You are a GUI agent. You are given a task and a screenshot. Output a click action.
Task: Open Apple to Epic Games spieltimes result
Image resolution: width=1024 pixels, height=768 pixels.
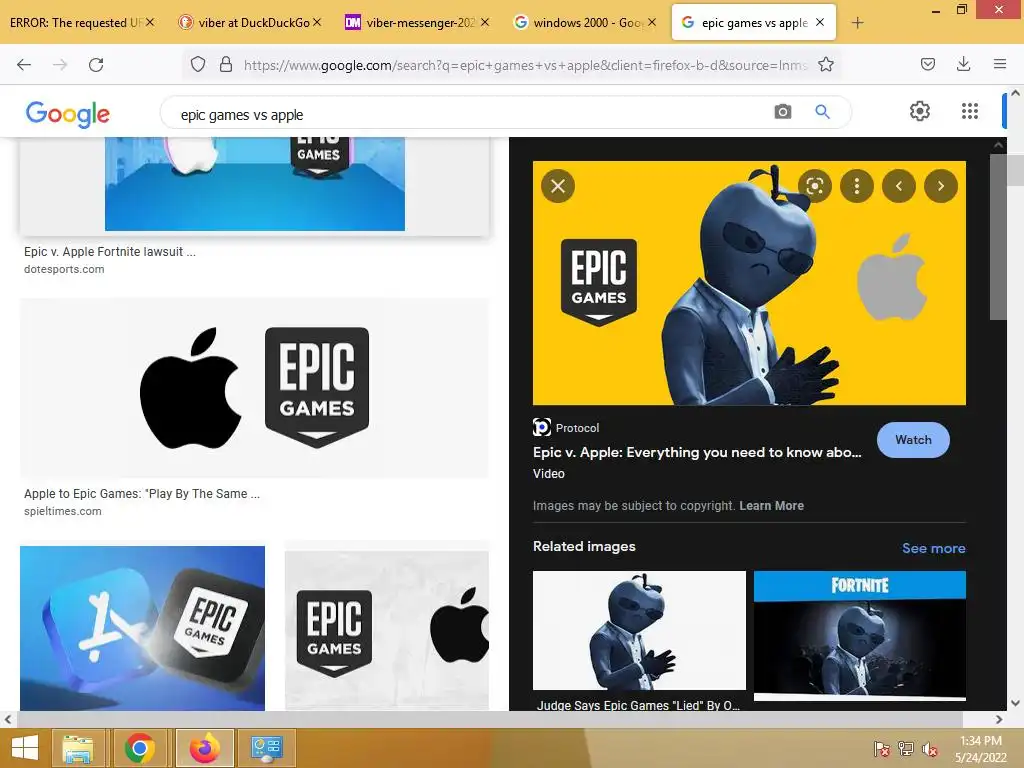tap(142, 494)
